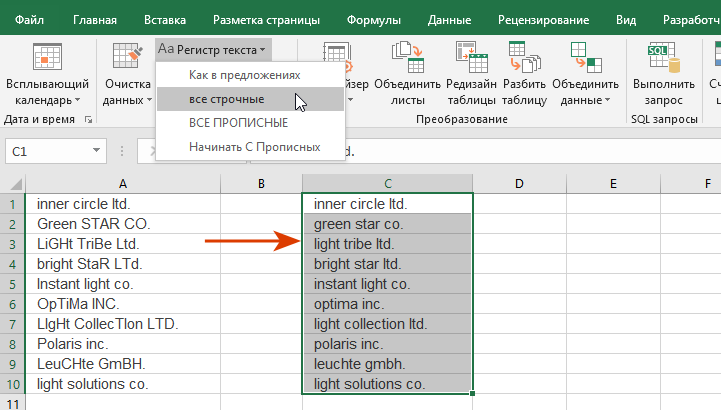The image size is (721, 410).
Task: Switch to the Главная tab
Action: [95, 20]
